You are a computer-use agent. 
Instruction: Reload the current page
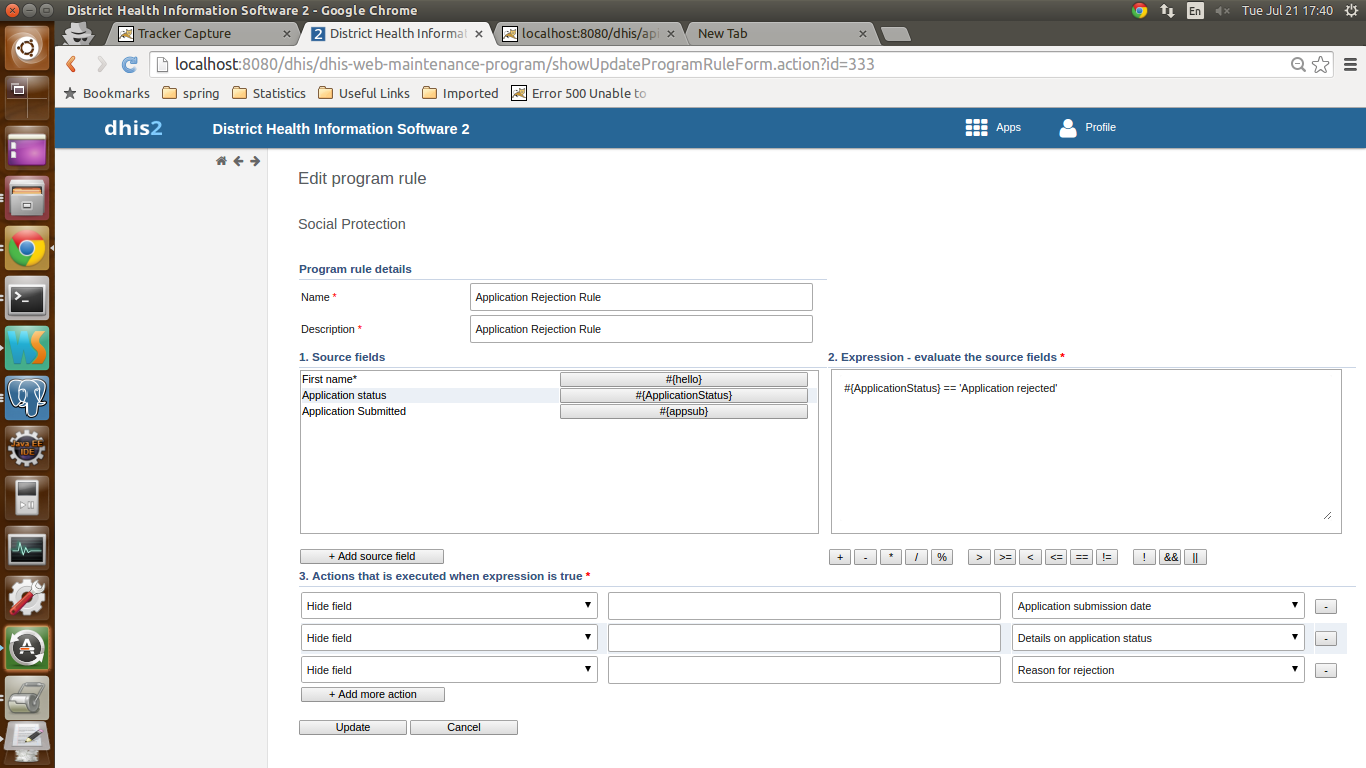click(x=129, y=64)
